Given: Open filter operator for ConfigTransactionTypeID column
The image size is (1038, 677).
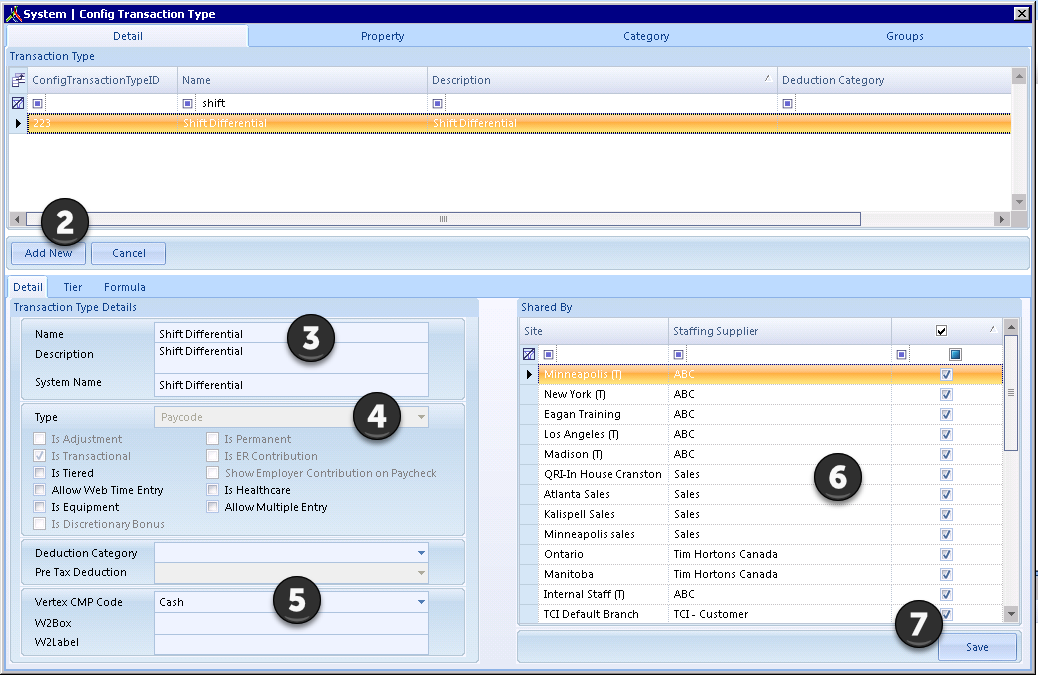Looking at the screenshot, I should [x=38, y=103].
